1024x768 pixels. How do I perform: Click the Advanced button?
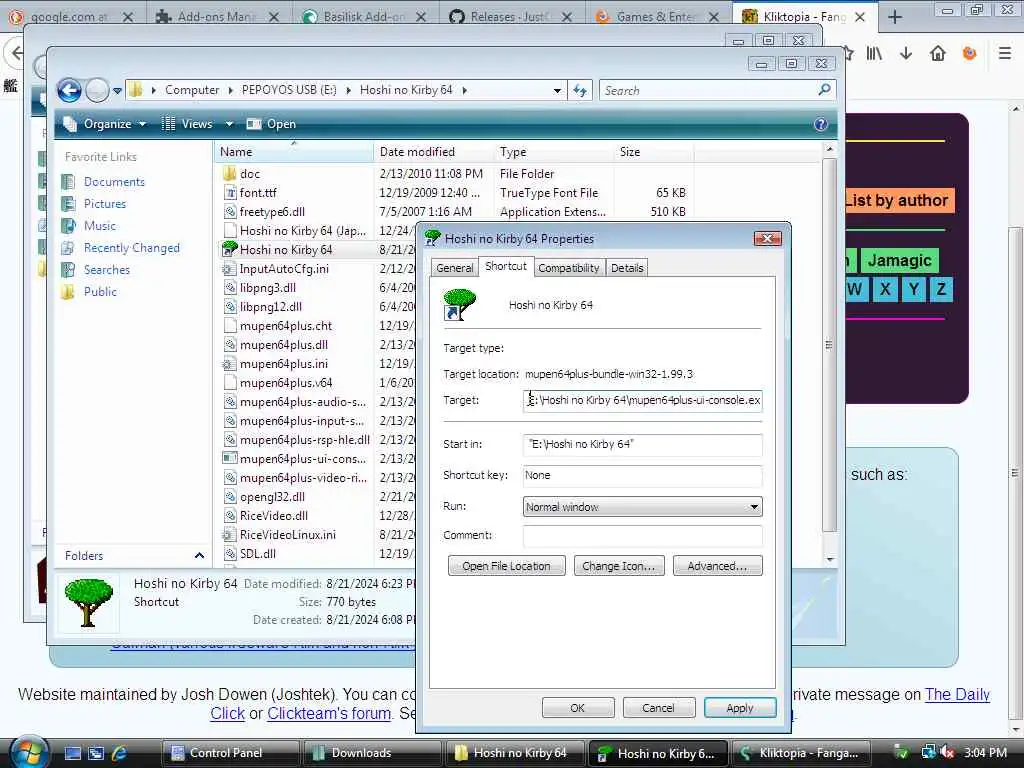(x=717, y=566)
